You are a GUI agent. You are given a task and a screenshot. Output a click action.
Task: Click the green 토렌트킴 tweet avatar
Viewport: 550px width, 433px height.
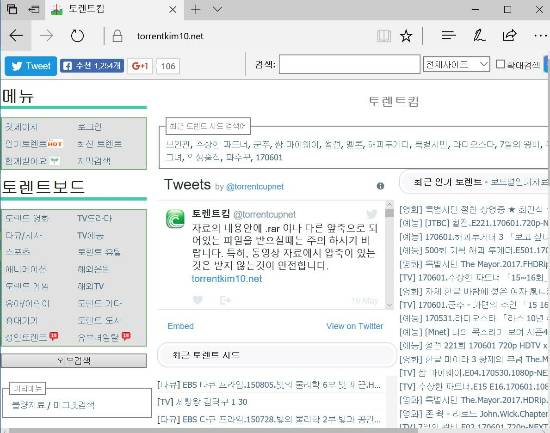(175, 219)
